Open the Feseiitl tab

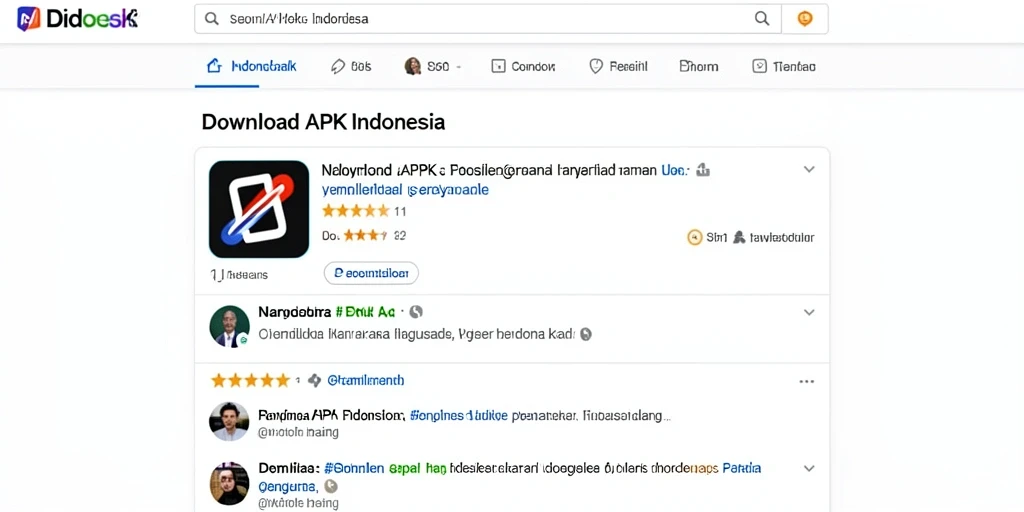tap(618, 66)
